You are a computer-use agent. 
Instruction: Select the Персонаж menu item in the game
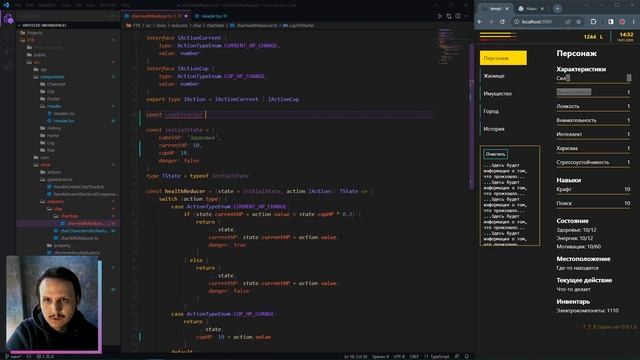[x=503, y=58]
